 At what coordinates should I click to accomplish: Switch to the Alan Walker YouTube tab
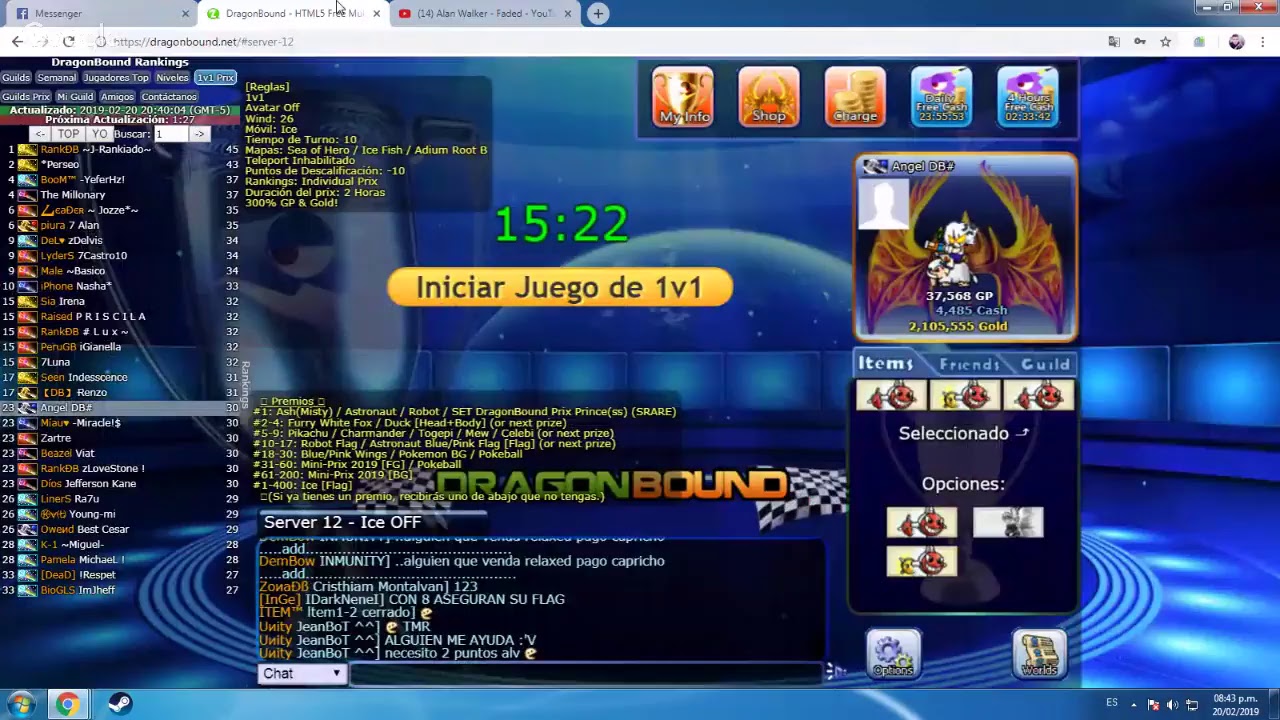(x=485, y=13)
